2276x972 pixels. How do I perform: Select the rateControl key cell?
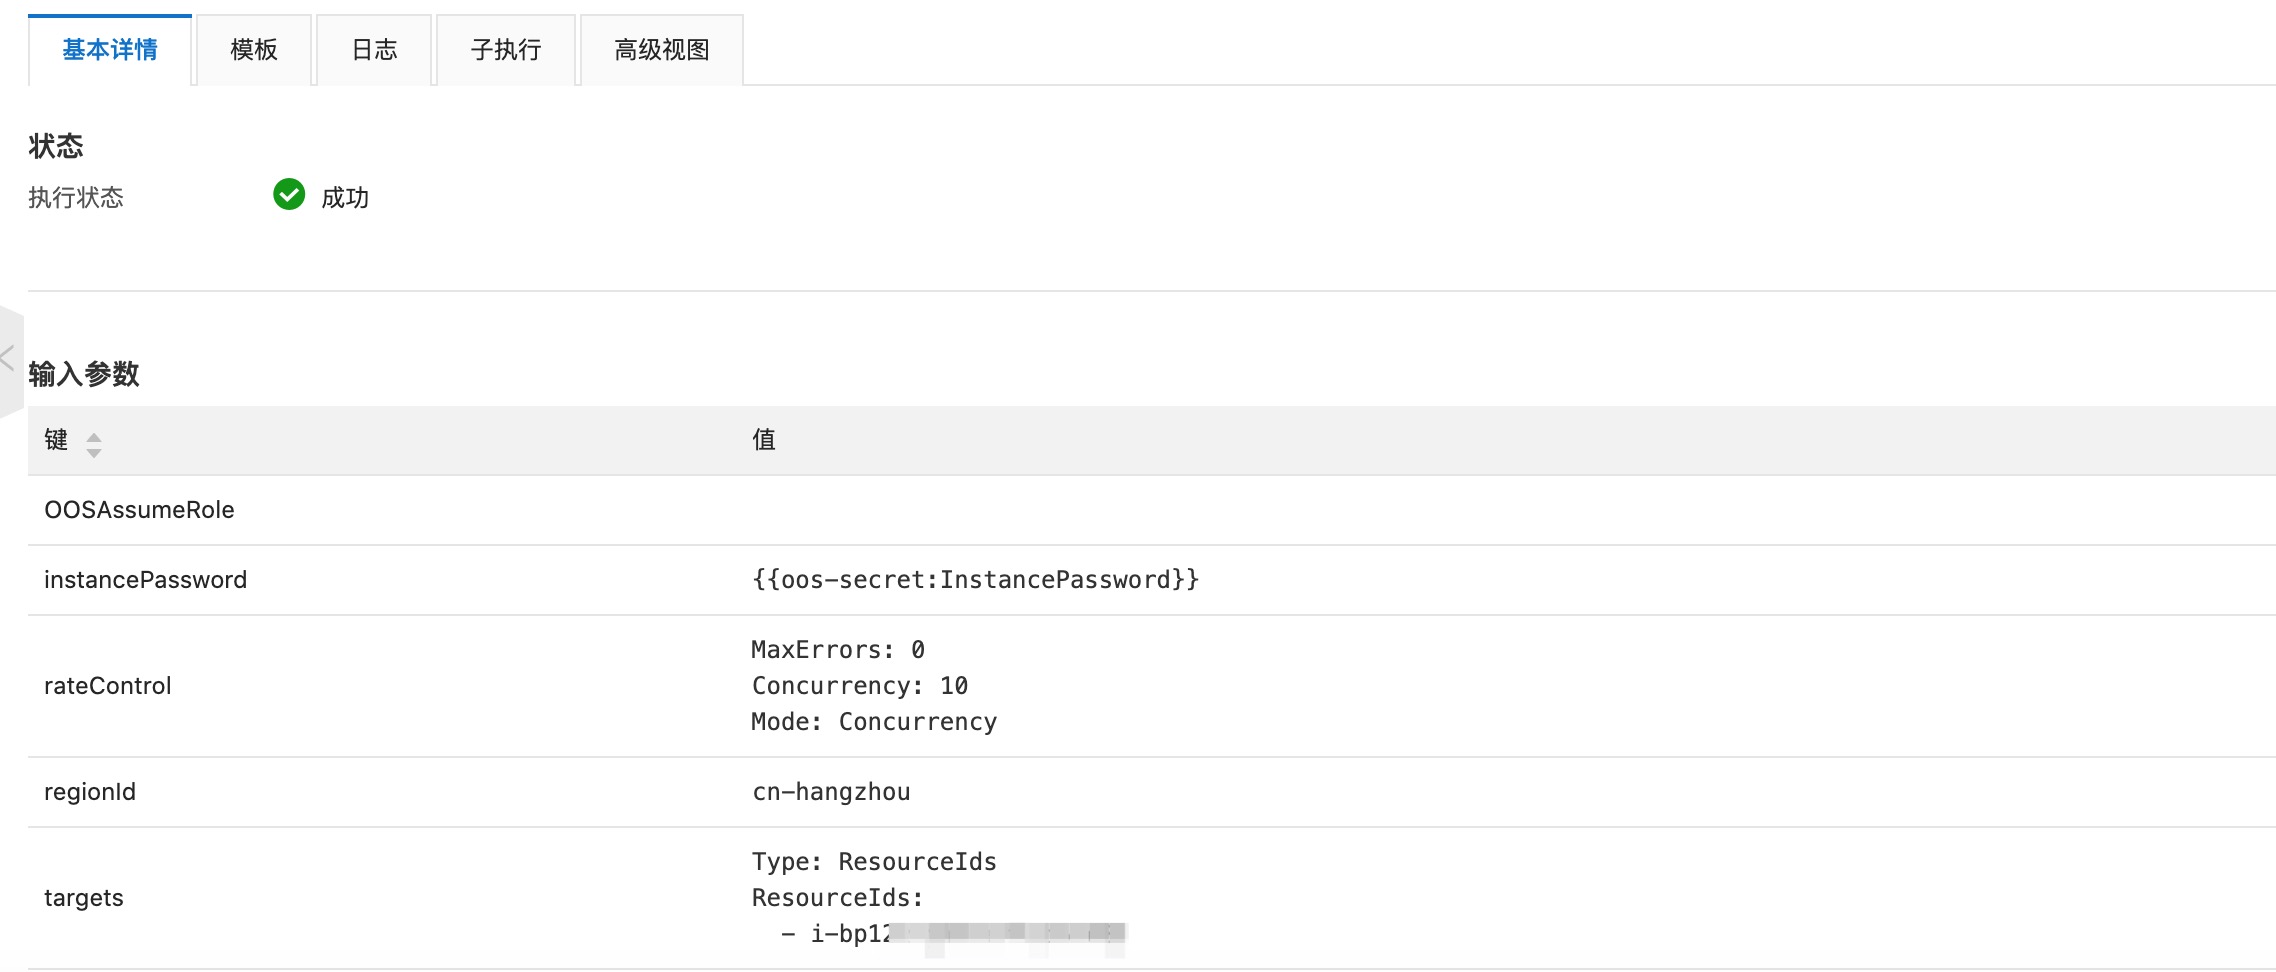pos(108,686)
